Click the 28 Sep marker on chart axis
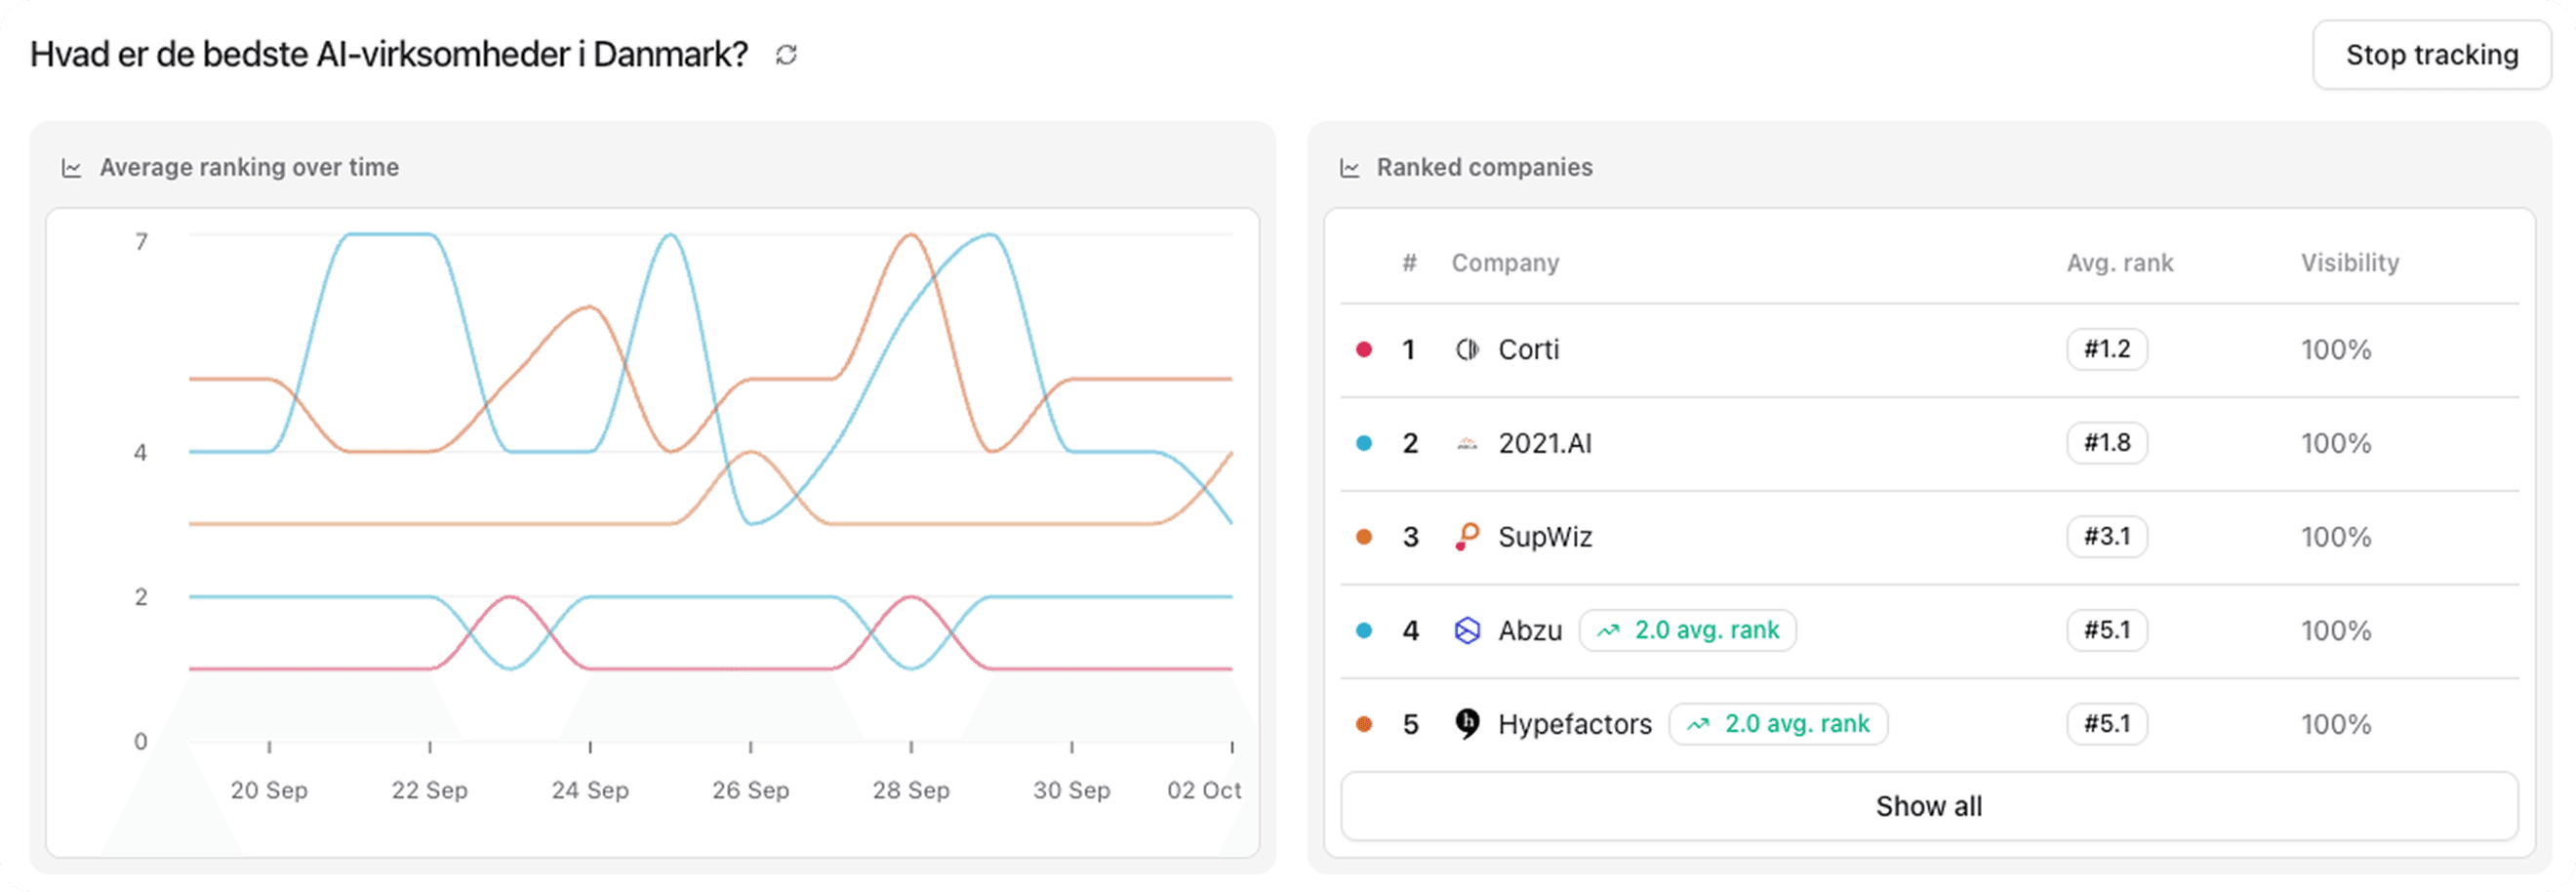 (x=910, y=790)
